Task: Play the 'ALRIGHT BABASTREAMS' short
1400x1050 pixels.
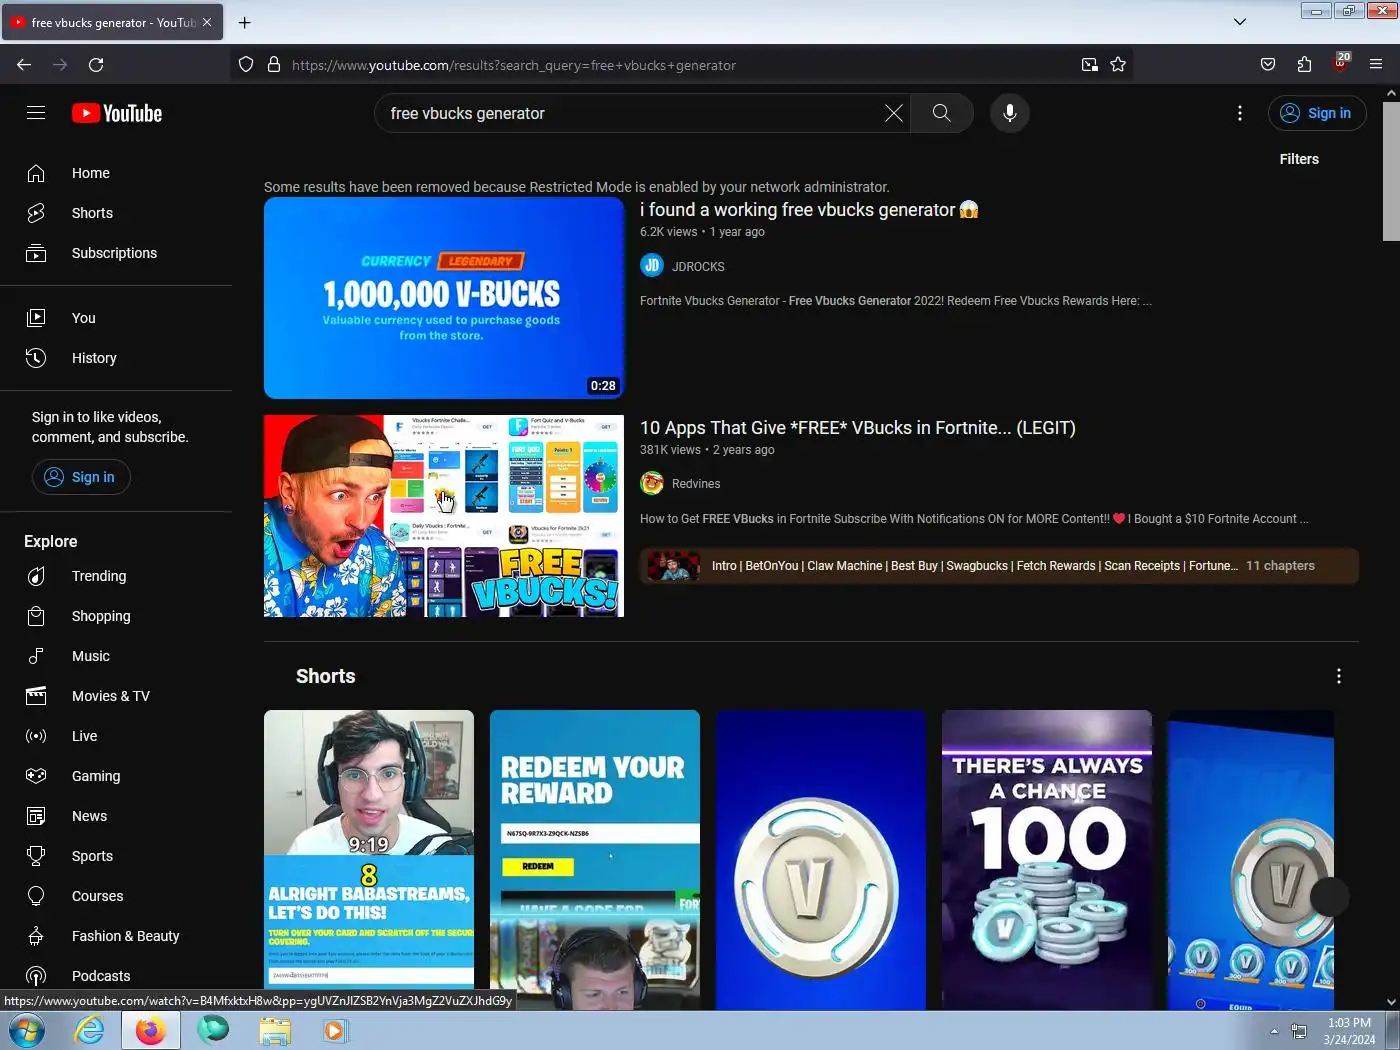Action: [x=369, y=860]
